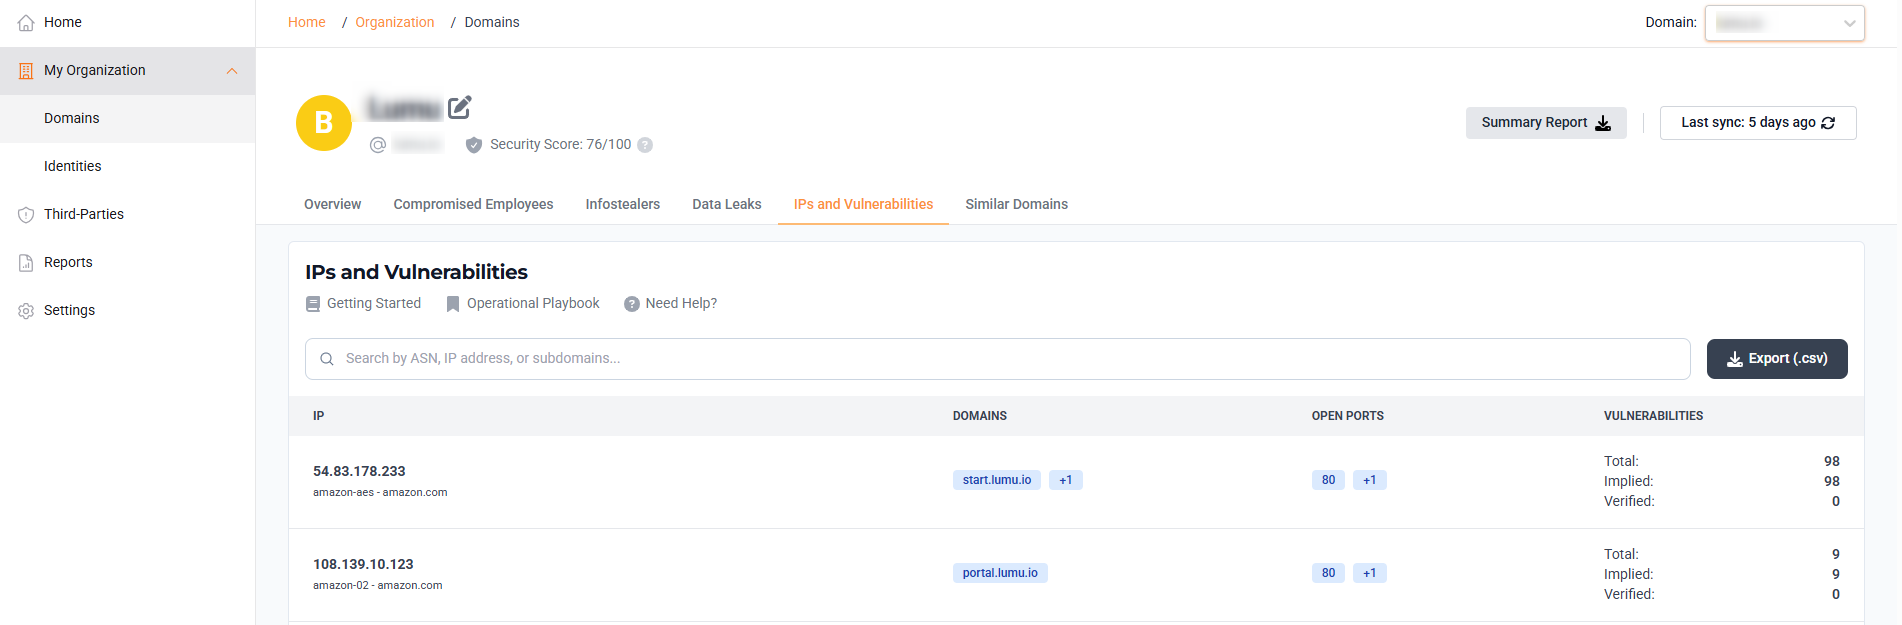This screenshot has width=1902, height=625.
Task: Open the Getting Started guide
Action: [x=363, y=303]
